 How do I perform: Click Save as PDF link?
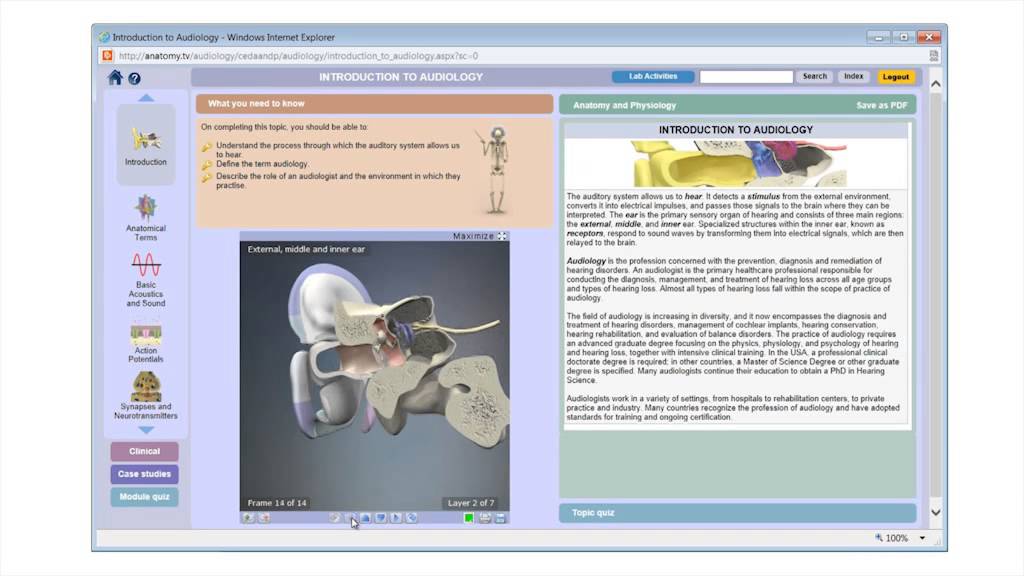(x=882, y=105)
